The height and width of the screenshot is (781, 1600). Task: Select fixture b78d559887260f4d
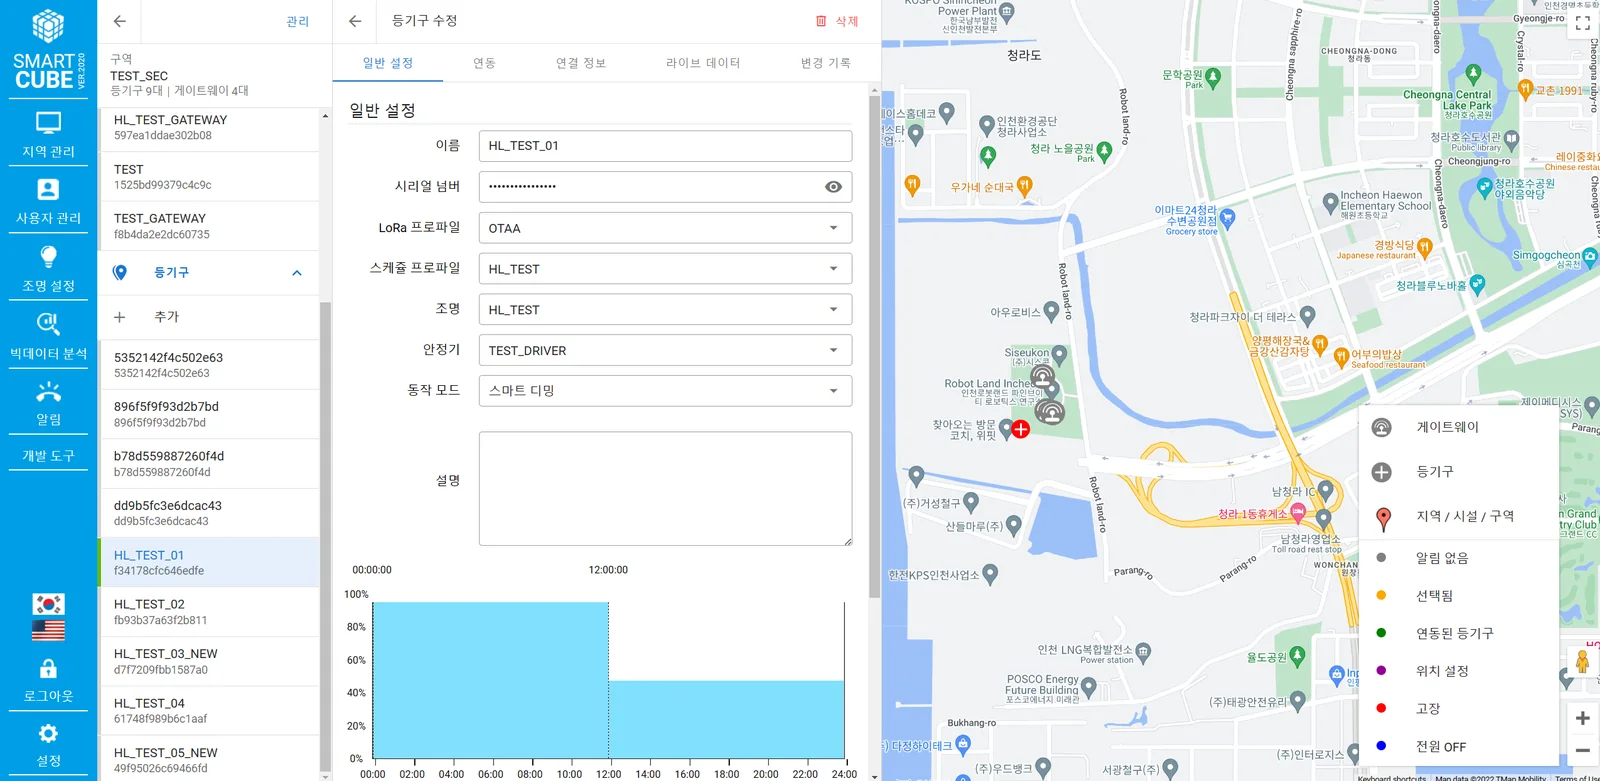pyautogui.click(x=208, y=464)
